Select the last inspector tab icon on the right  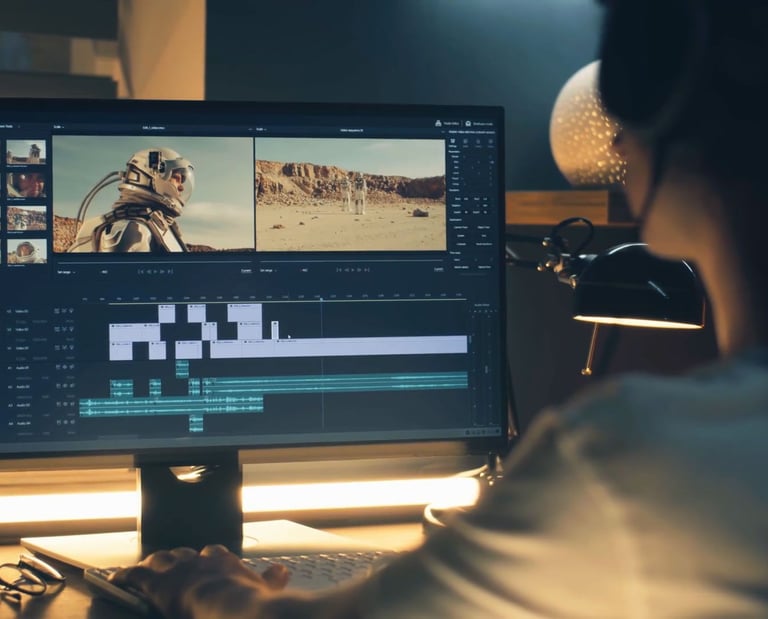[x=490, y=142]
